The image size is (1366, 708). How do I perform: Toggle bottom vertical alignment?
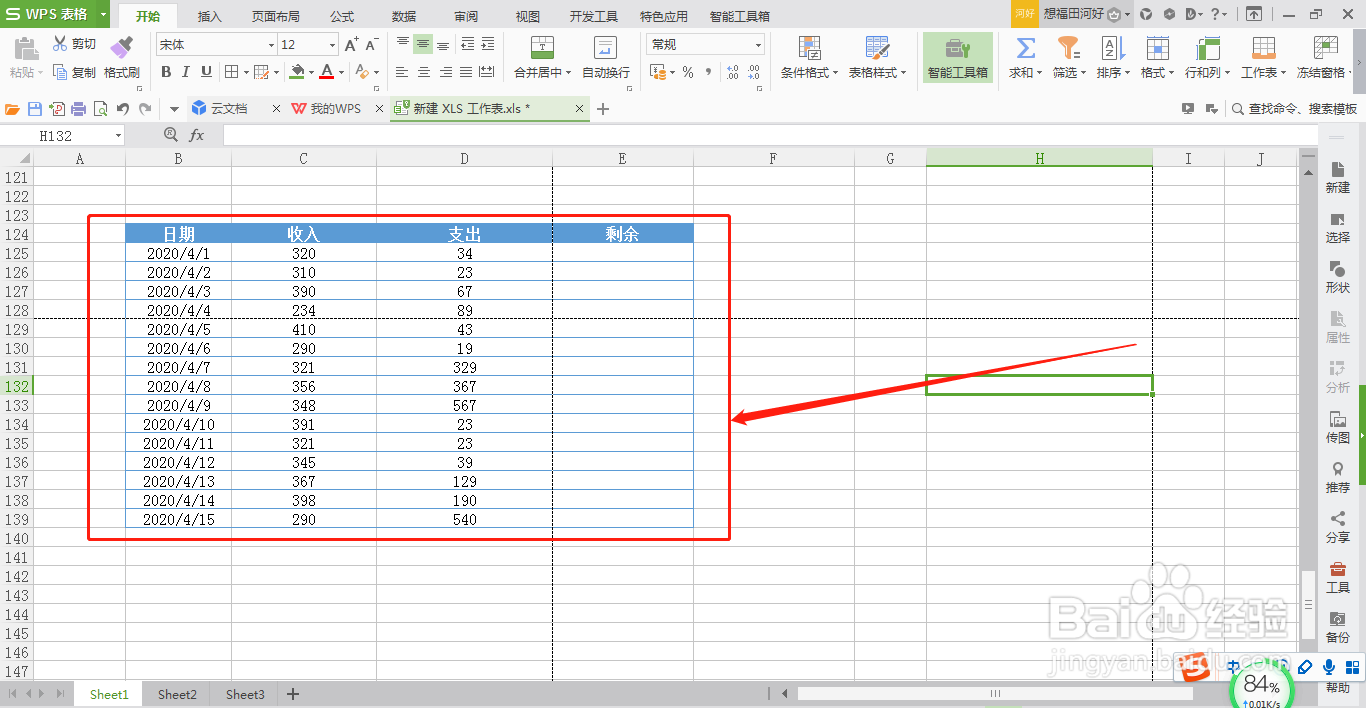click(x=443, y=44)
